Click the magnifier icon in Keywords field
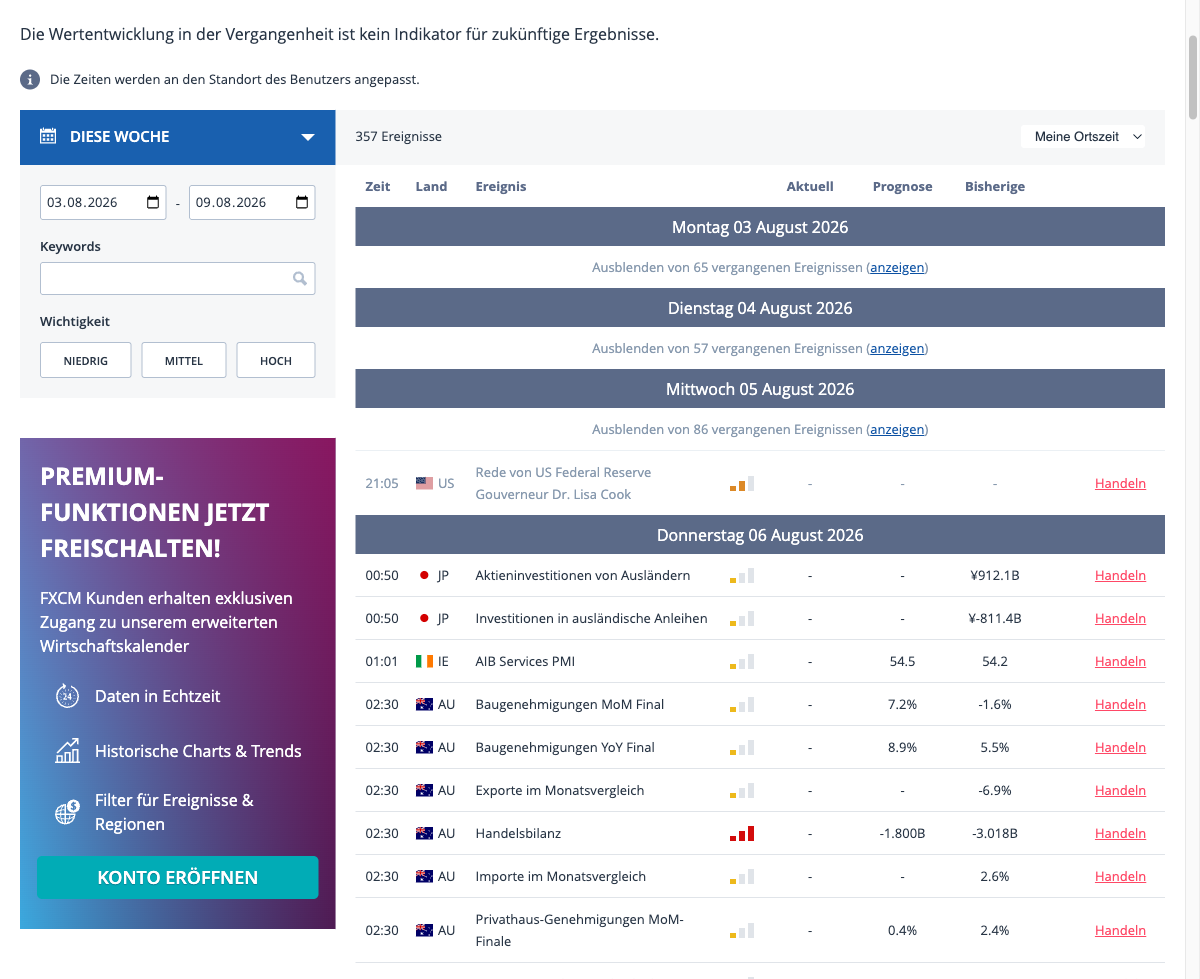The width and height of the screenshot is (1200, 979). point(300,279)
